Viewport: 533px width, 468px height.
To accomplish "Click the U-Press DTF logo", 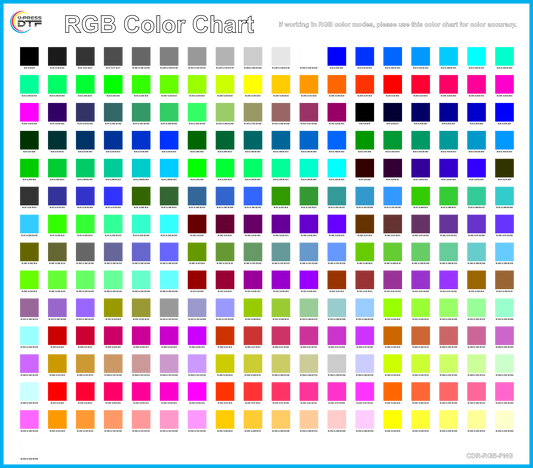I will tap(26, 22).
